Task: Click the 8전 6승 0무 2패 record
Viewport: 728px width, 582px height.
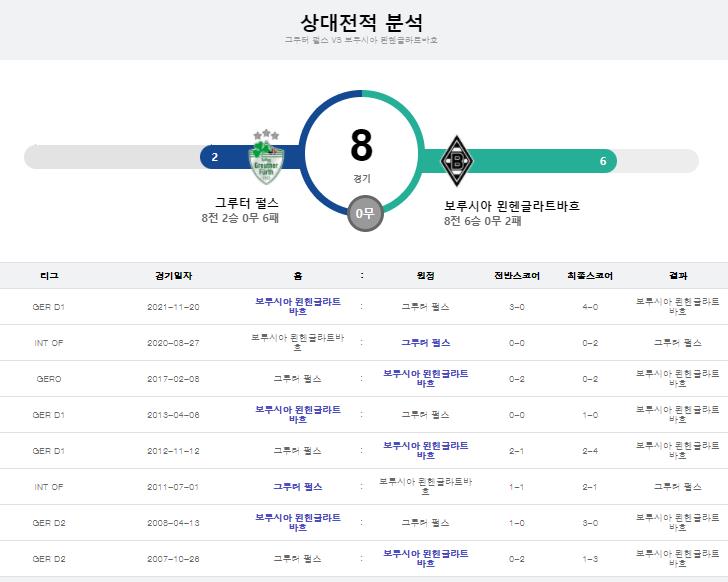Action: (483, 221)
